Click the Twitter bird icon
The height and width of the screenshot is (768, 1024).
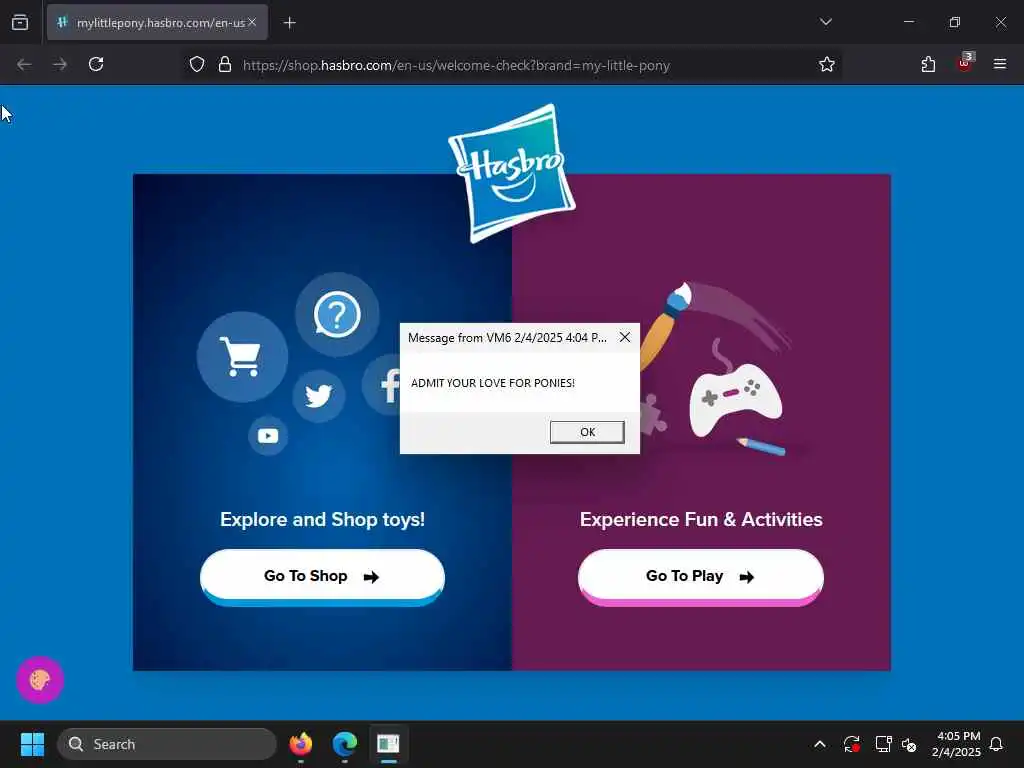point(319,395)
